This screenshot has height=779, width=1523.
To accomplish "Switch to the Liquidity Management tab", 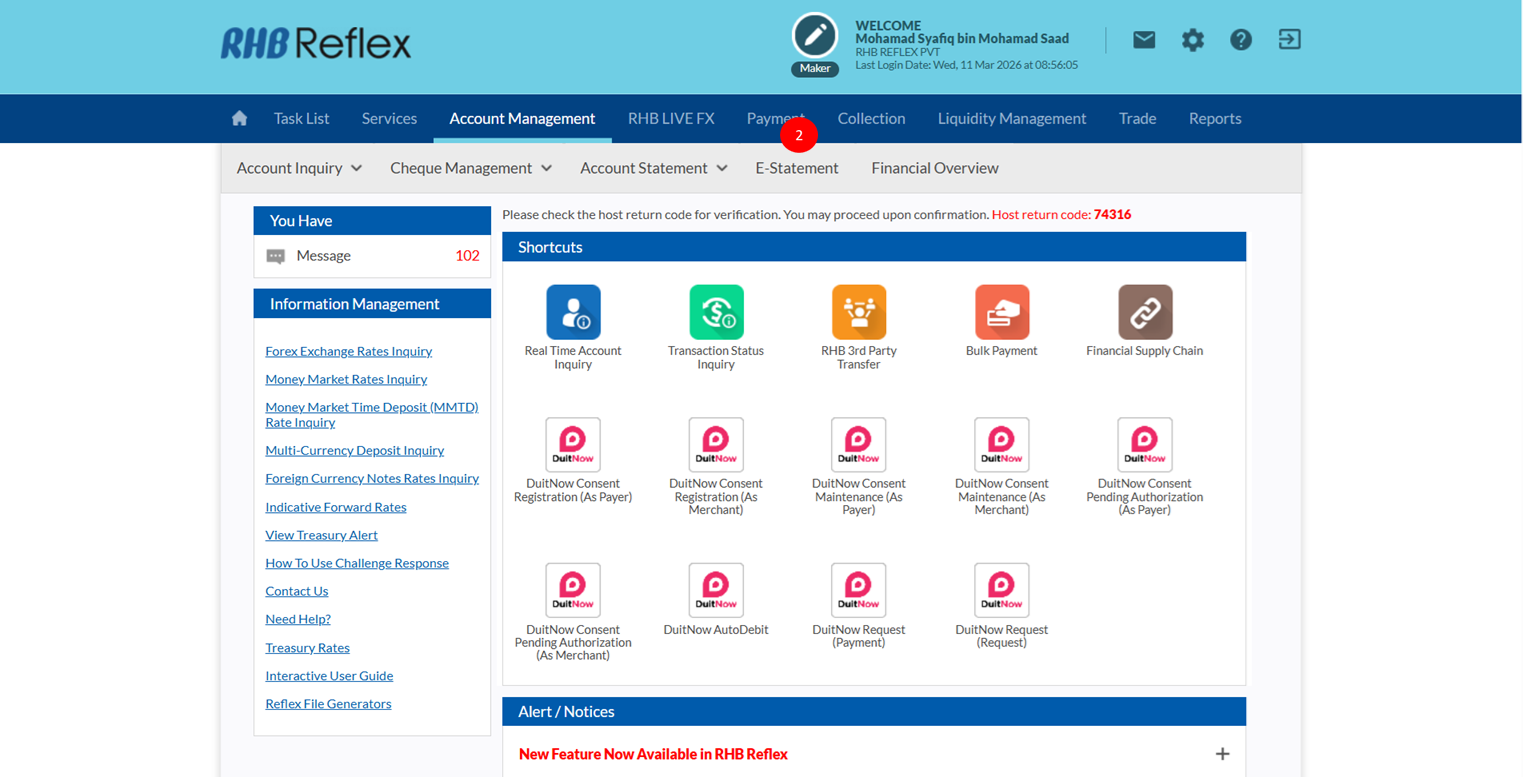I will [1011, 118].
